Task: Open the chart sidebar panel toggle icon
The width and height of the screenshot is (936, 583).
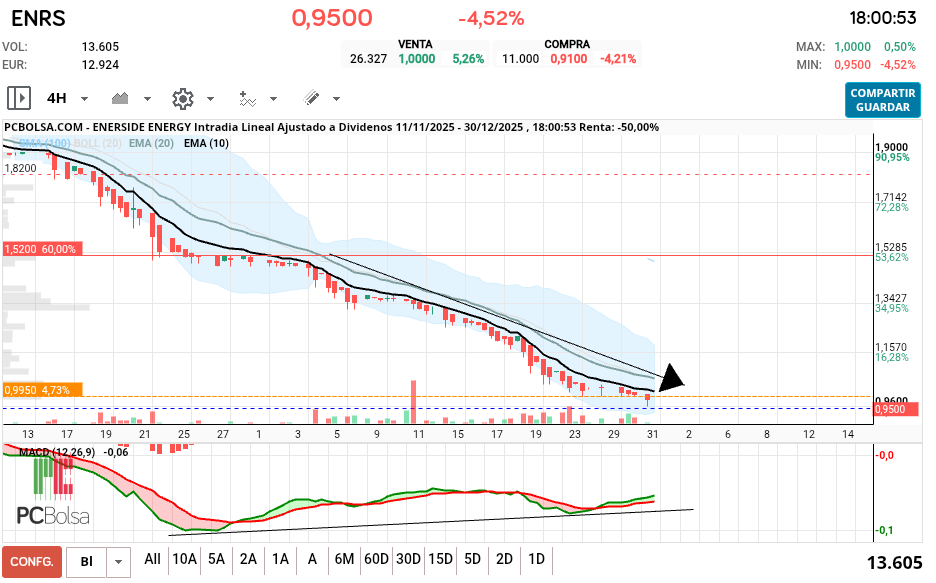Action: point(19,97)
